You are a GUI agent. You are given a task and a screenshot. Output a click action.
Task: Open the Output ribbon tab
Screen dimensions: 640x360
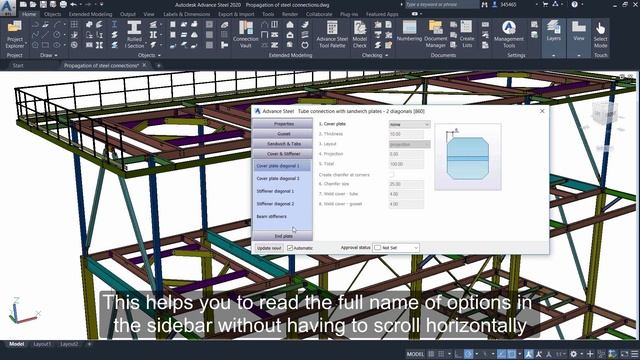pyautogui.click(x=127, y=14)
